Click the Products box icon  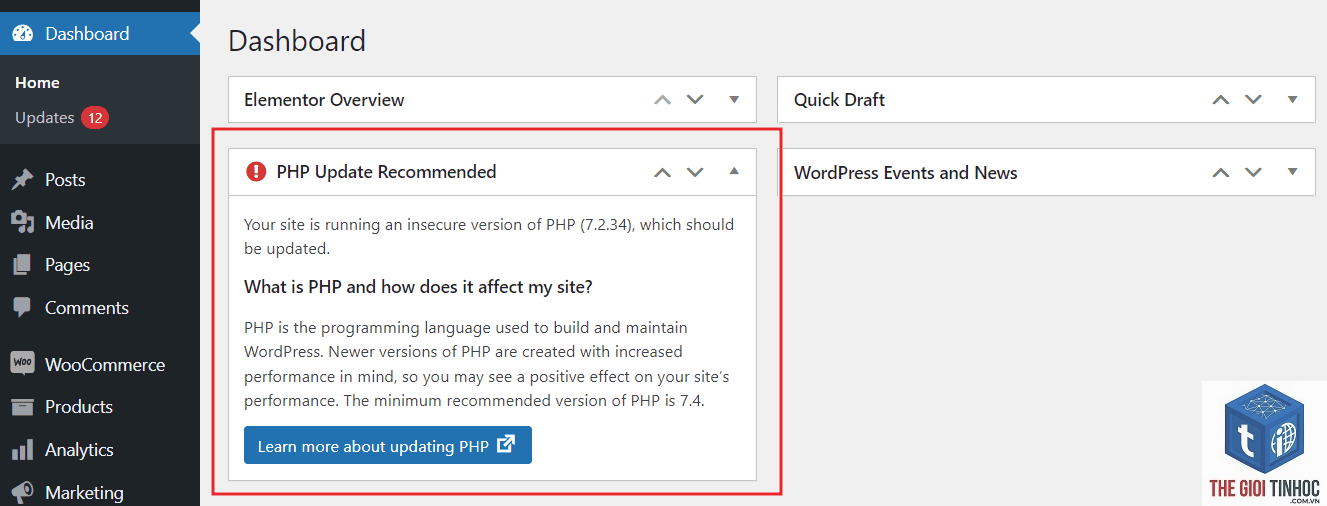pyautogui.click(x=22, y=407)
